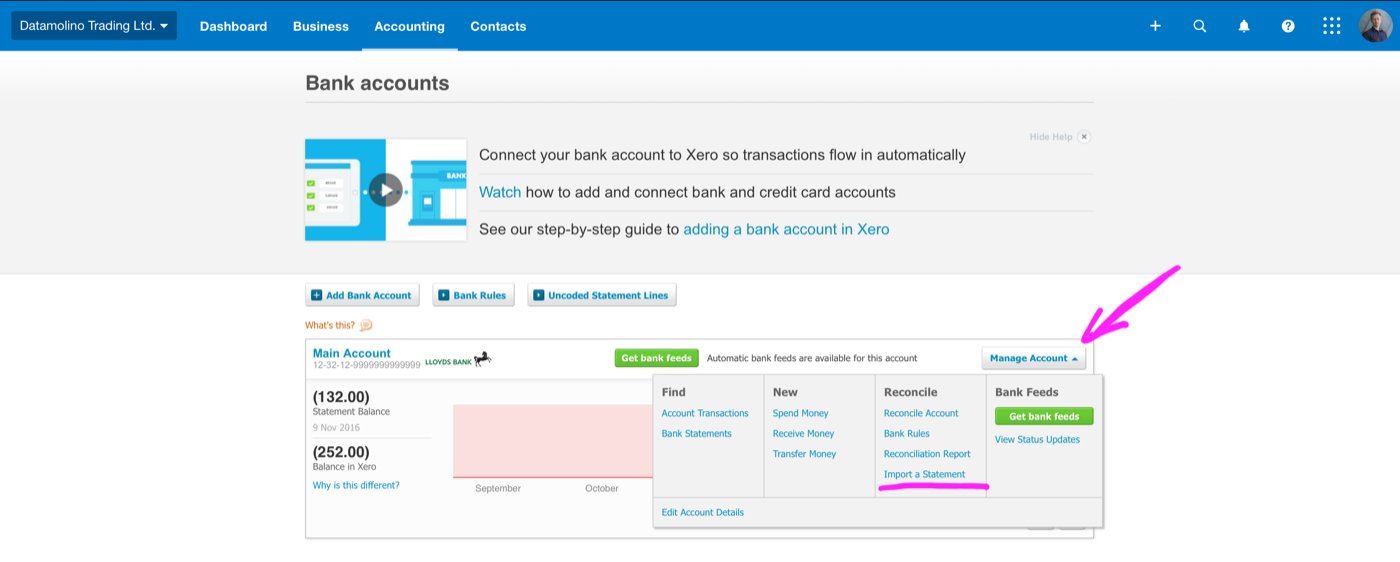This screenshot has height=562, width=1400.
Task: Click the (132.00) statement balance value
Action: click(x=341, y=397)
